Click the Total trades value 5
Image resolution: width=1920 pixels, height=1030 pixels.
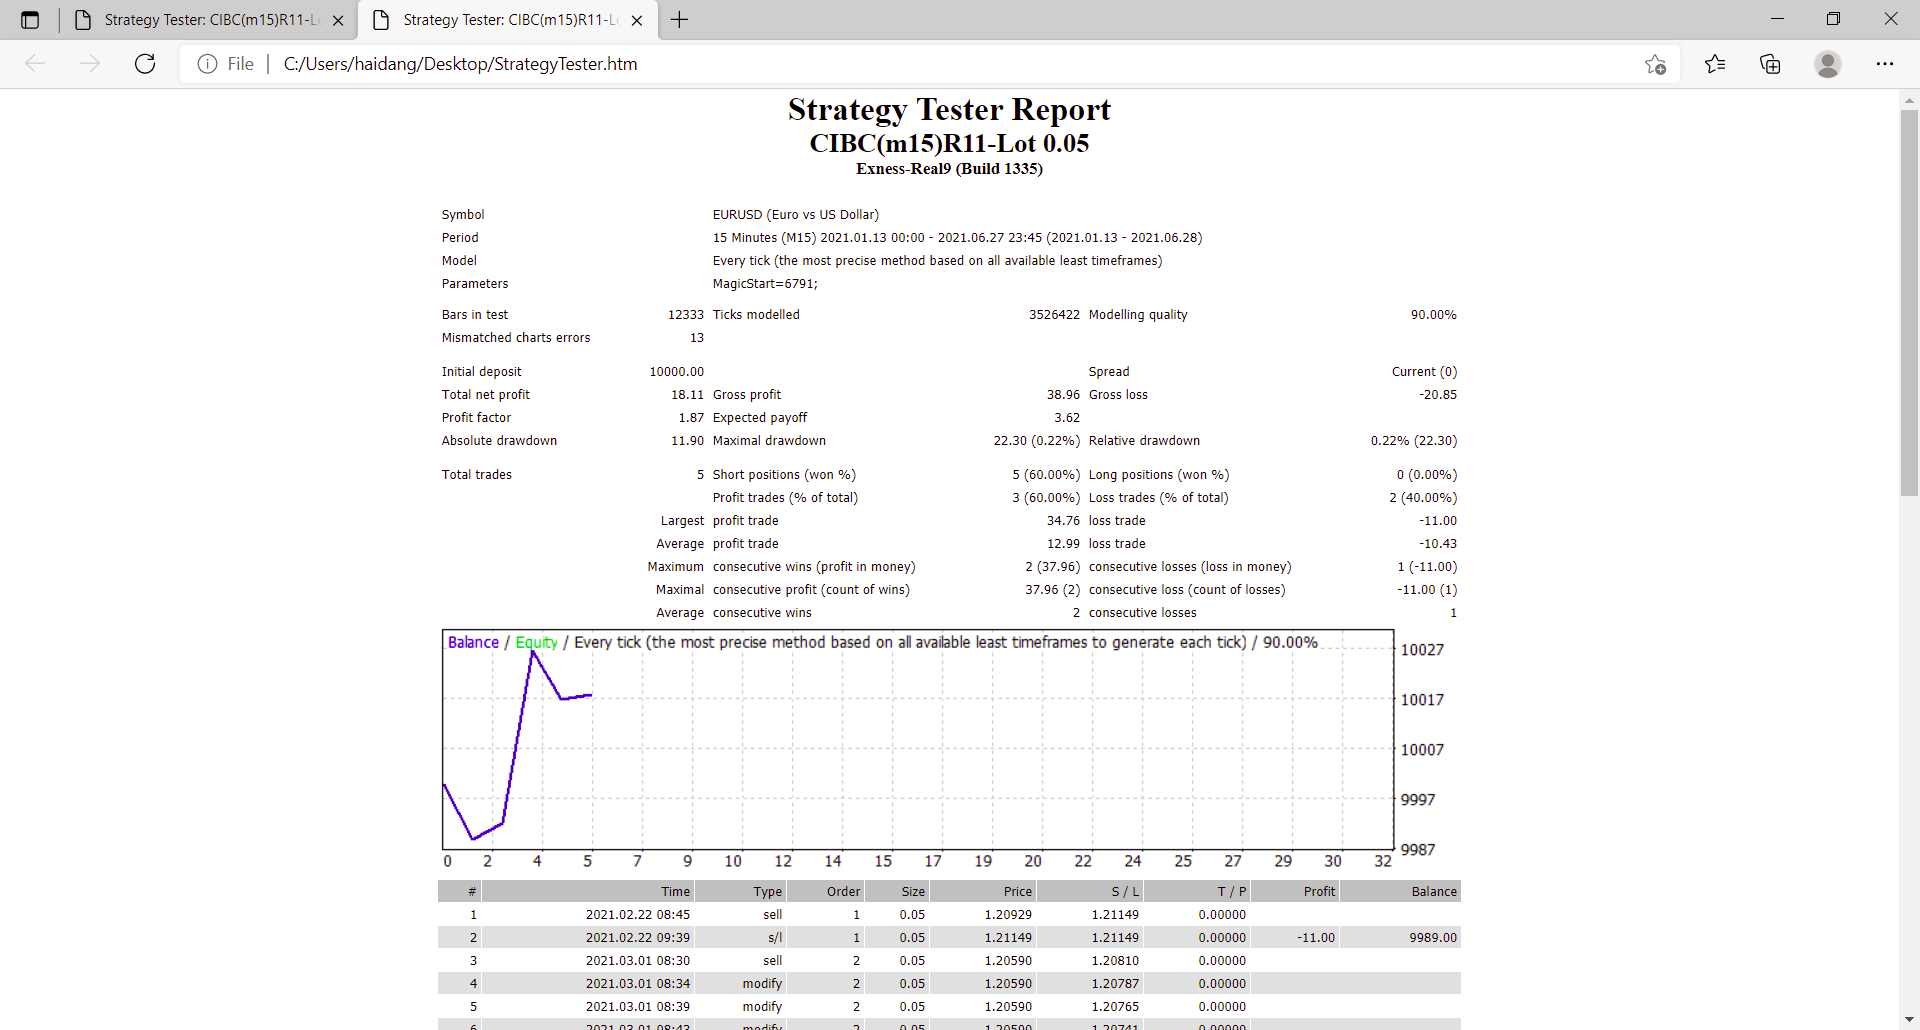(700, 475)
